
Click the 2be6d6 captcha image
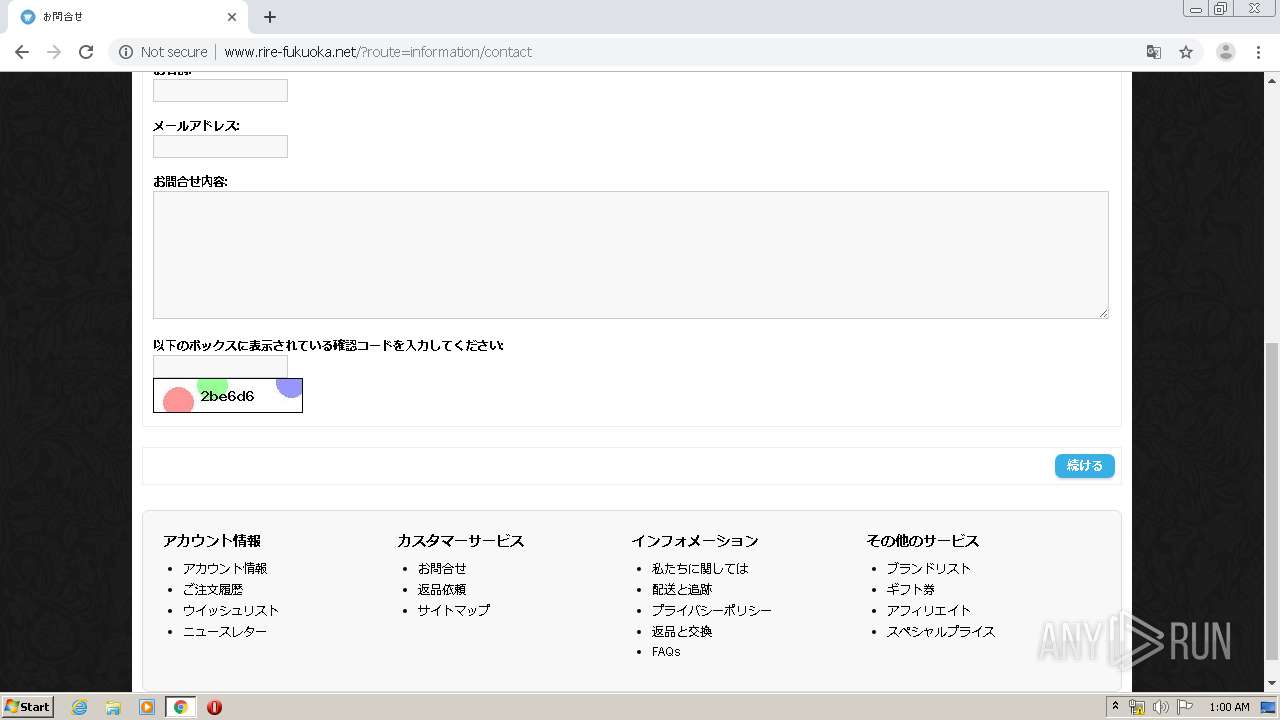[x=228, y=395]
